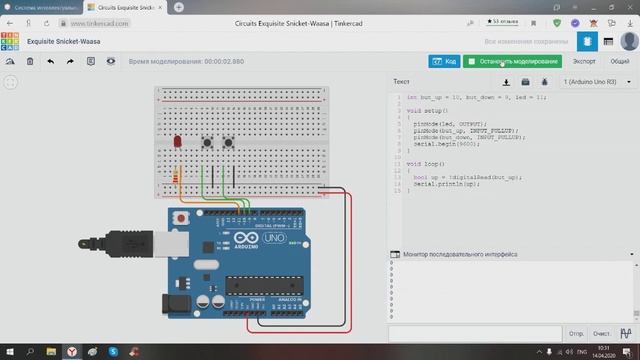Click the Serial Monitor input field

click(475, 333)
